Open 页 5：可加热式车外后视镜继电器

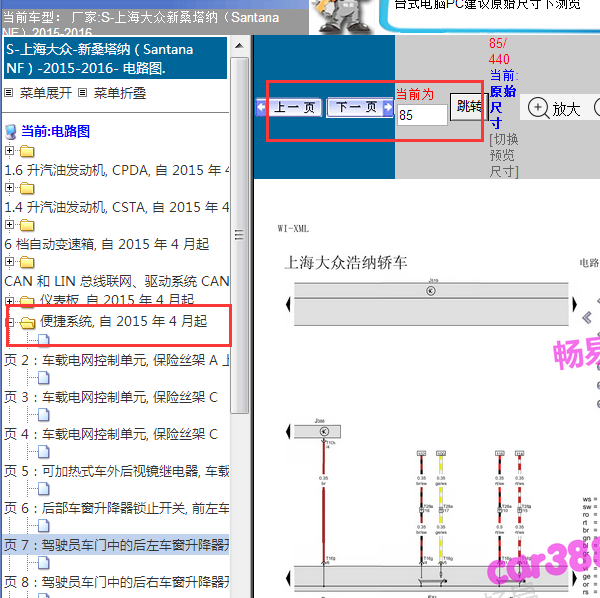(x=117, y=471)
